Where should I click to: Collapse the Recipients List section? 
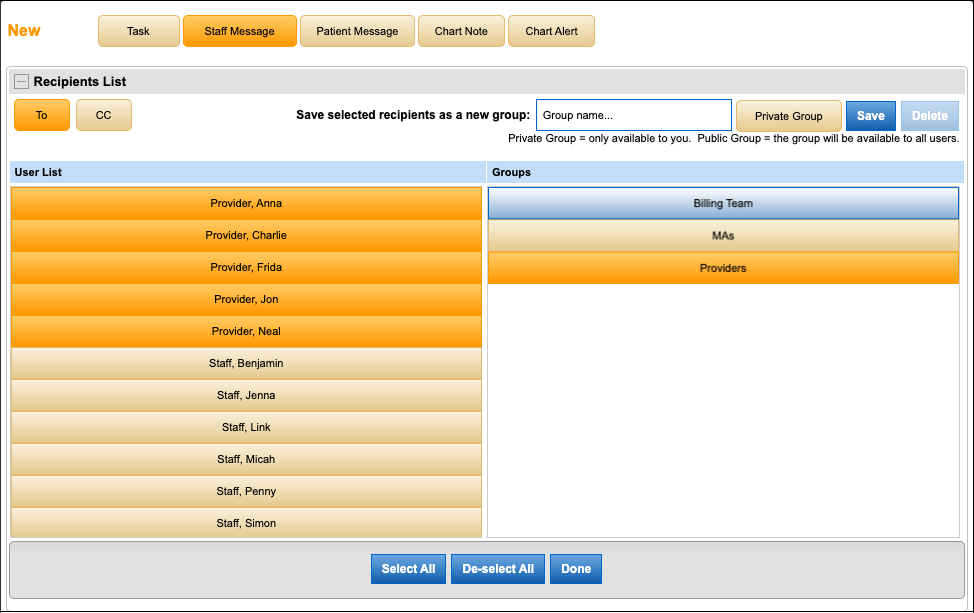point(20,81)
